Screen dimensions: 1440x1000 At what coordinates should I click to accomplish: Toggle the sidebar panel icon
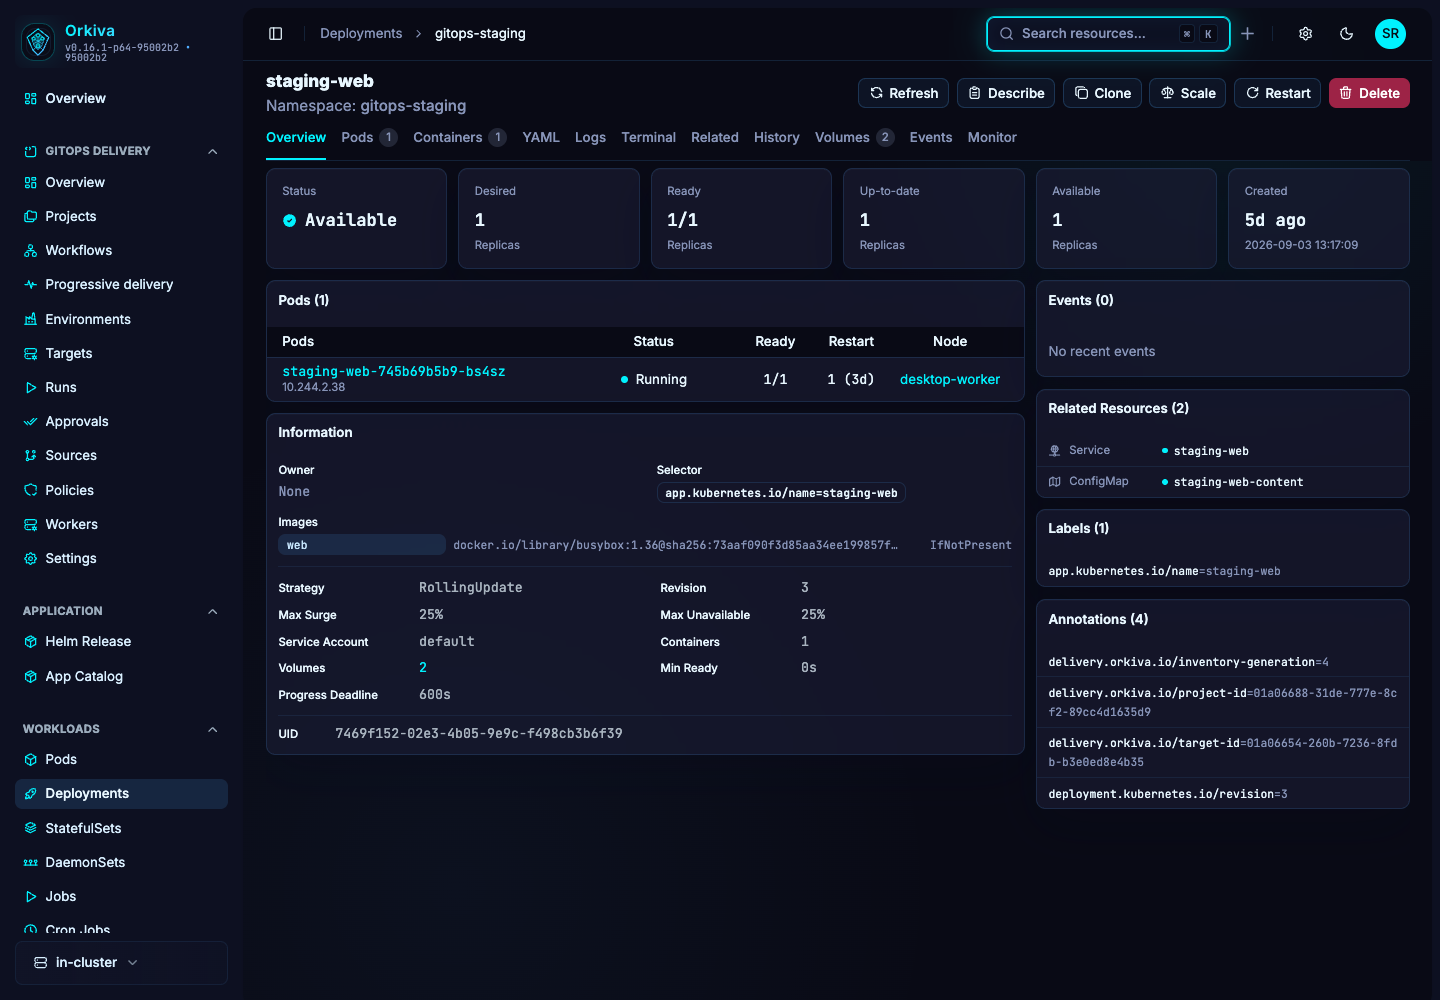click(276, 34)
